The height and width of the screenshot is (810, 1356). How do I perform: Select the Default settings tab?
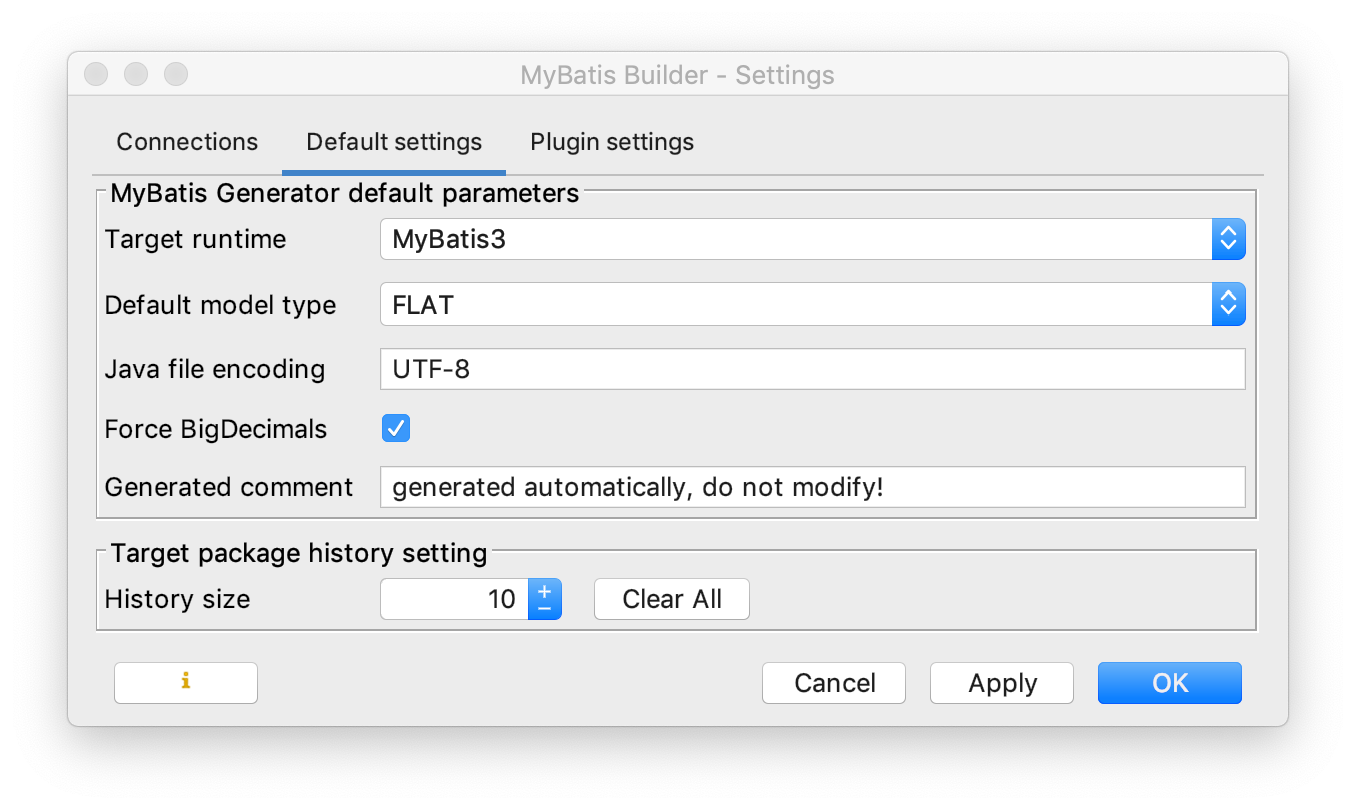[x=394, y=142]
